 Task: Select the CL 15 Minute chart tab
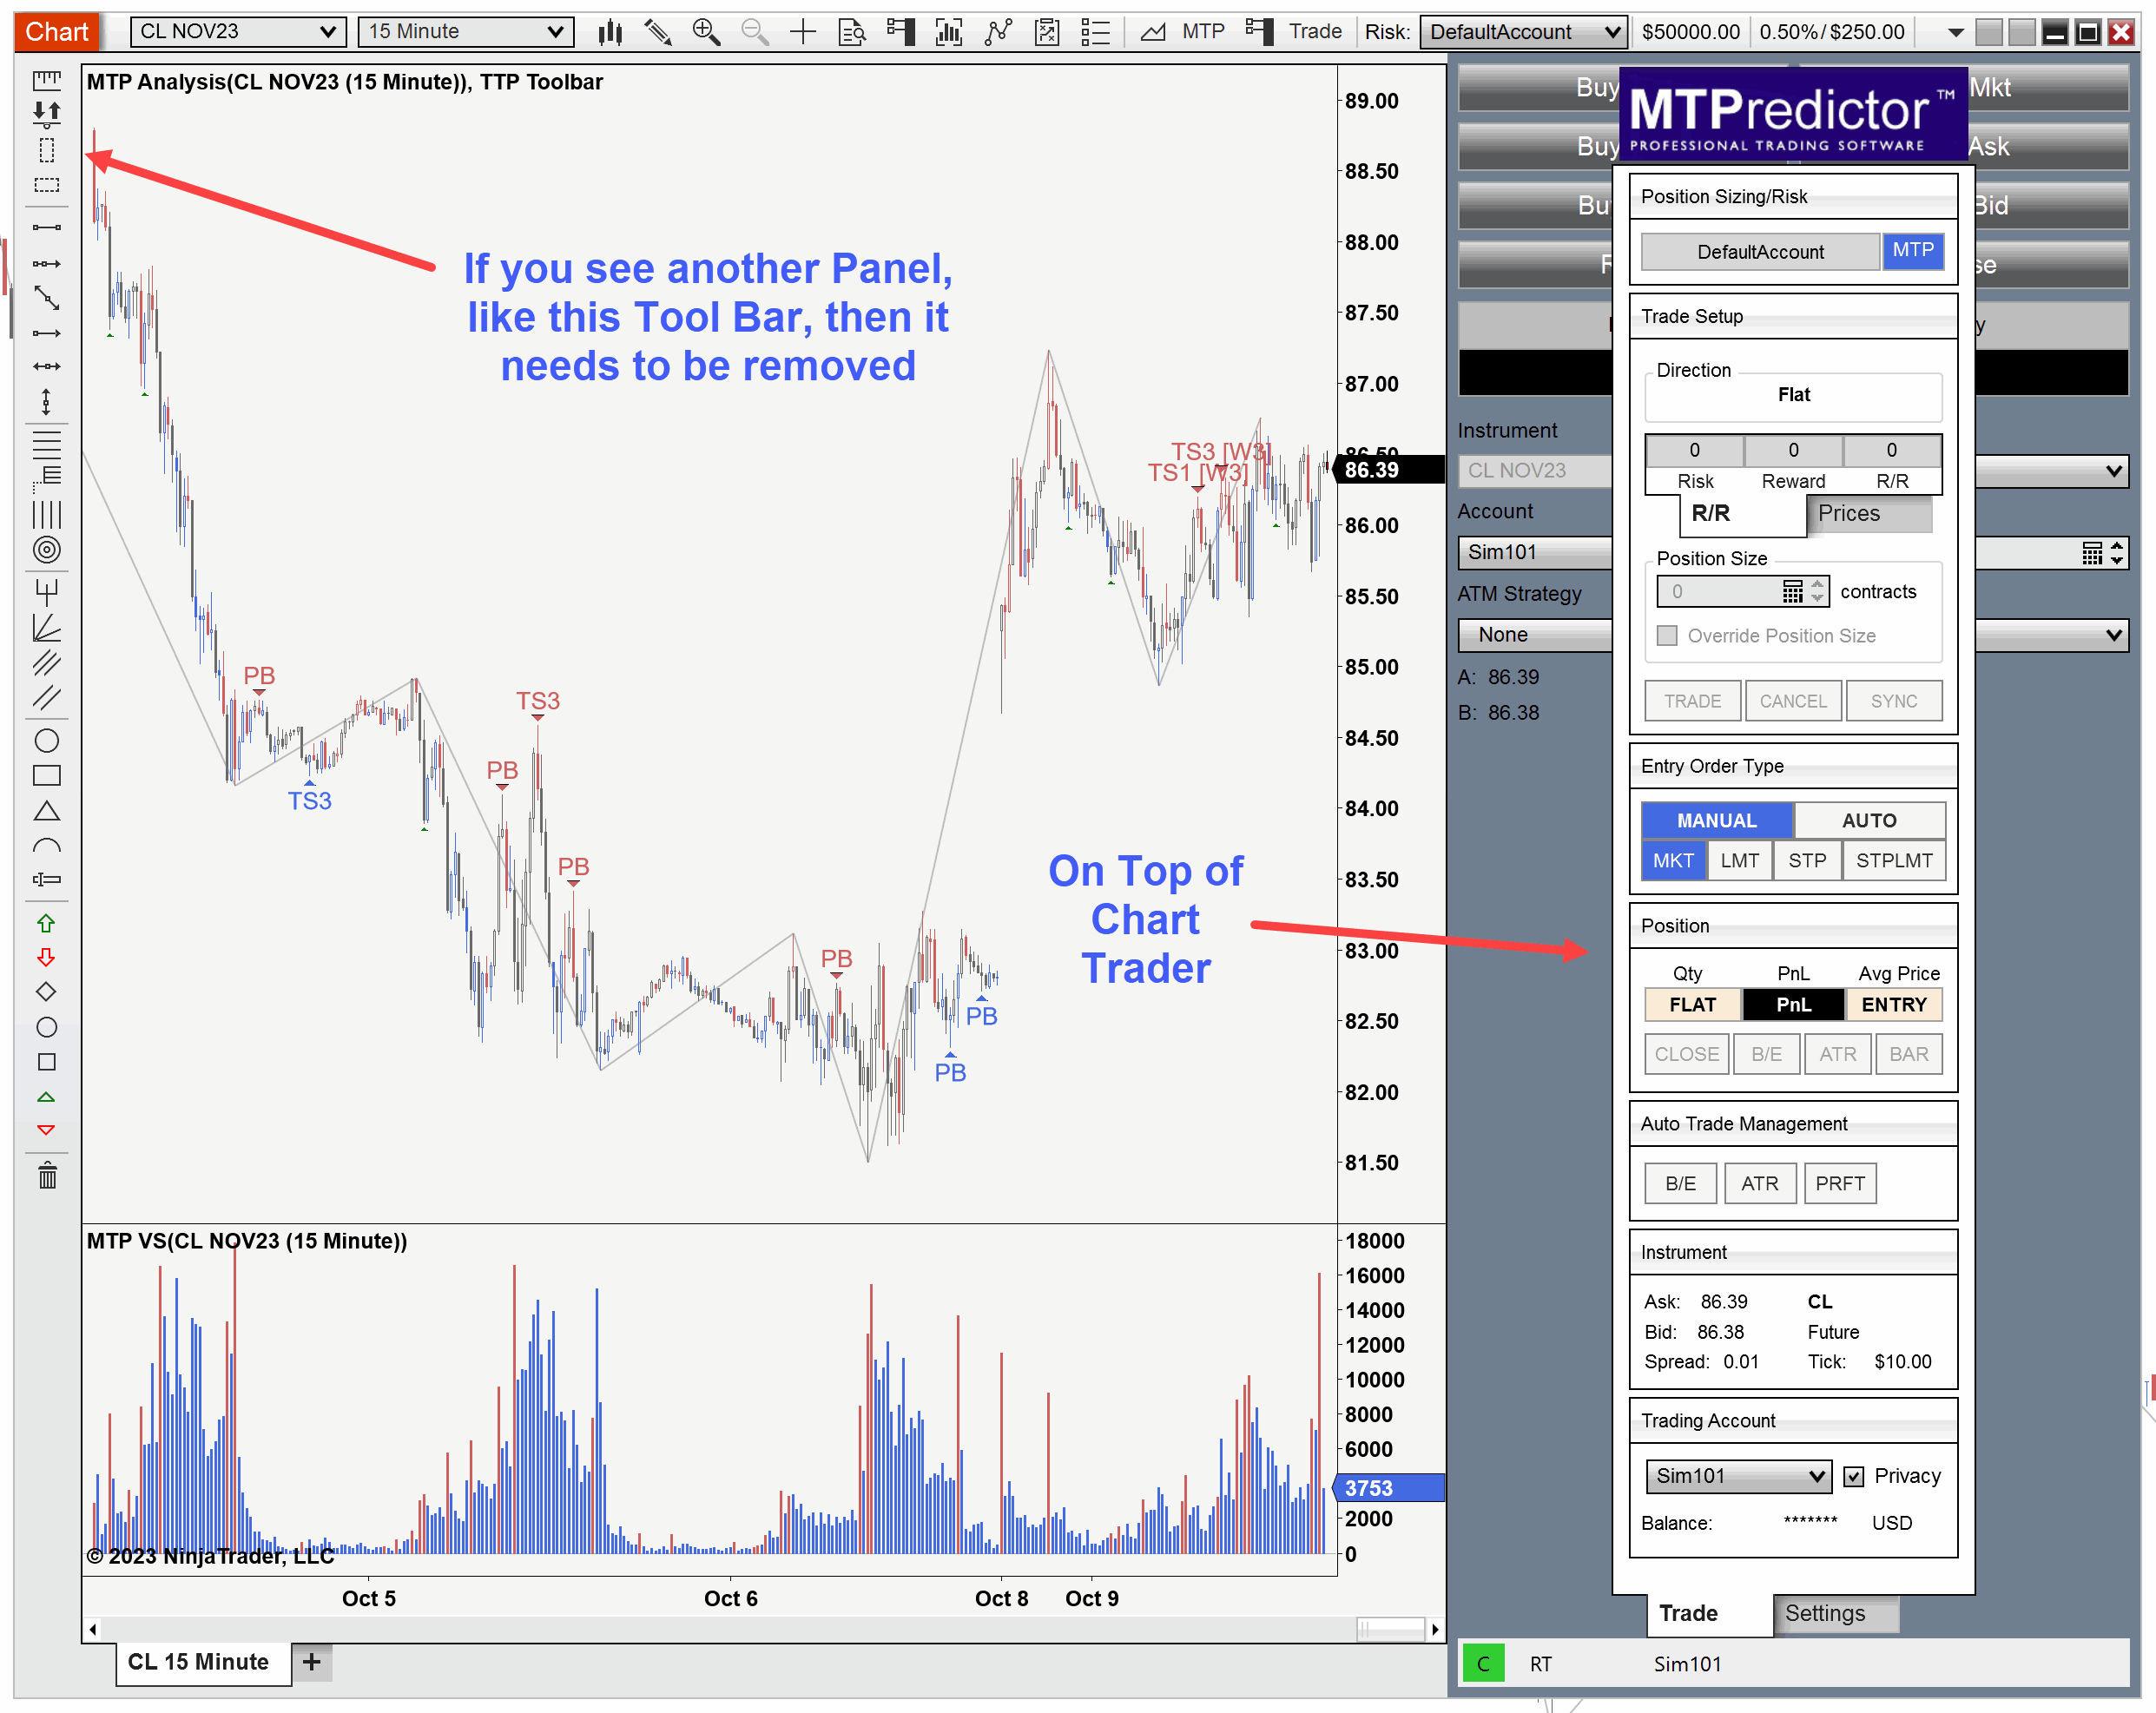click(x=199, y=1661)
